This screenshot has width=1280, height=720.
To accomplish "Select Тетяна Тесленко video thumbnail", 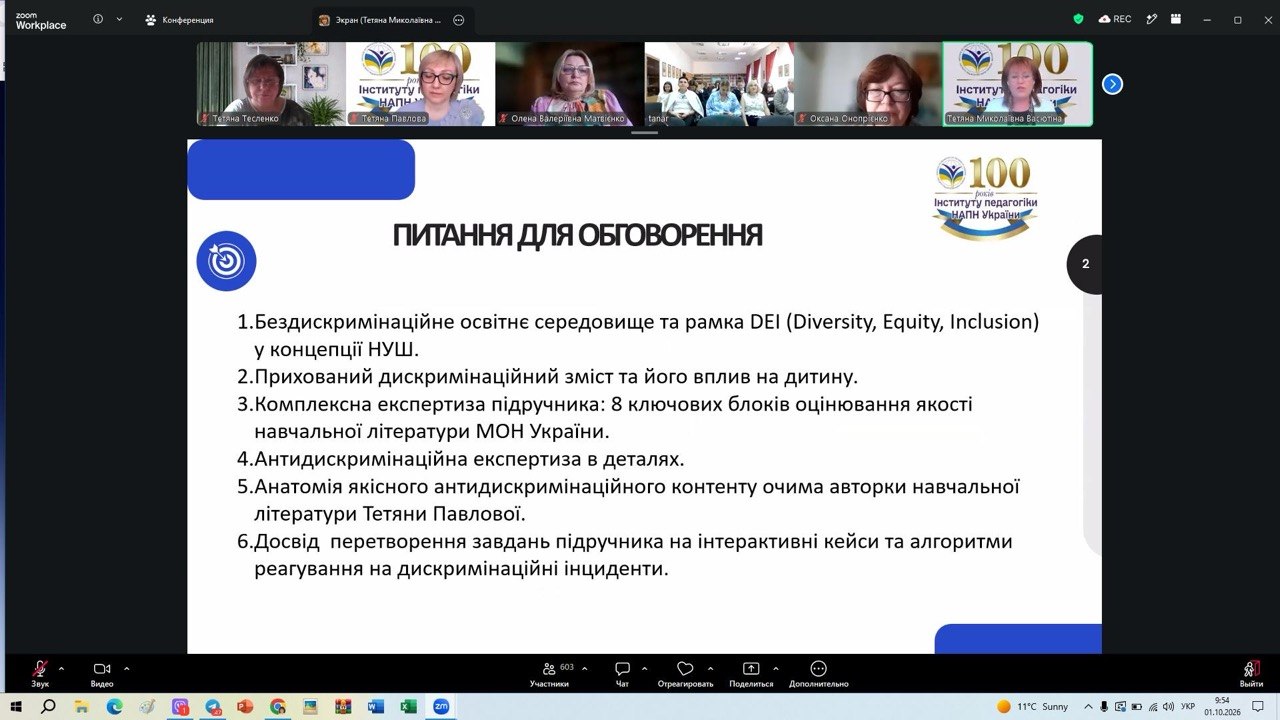I will (x=270, y=84).
